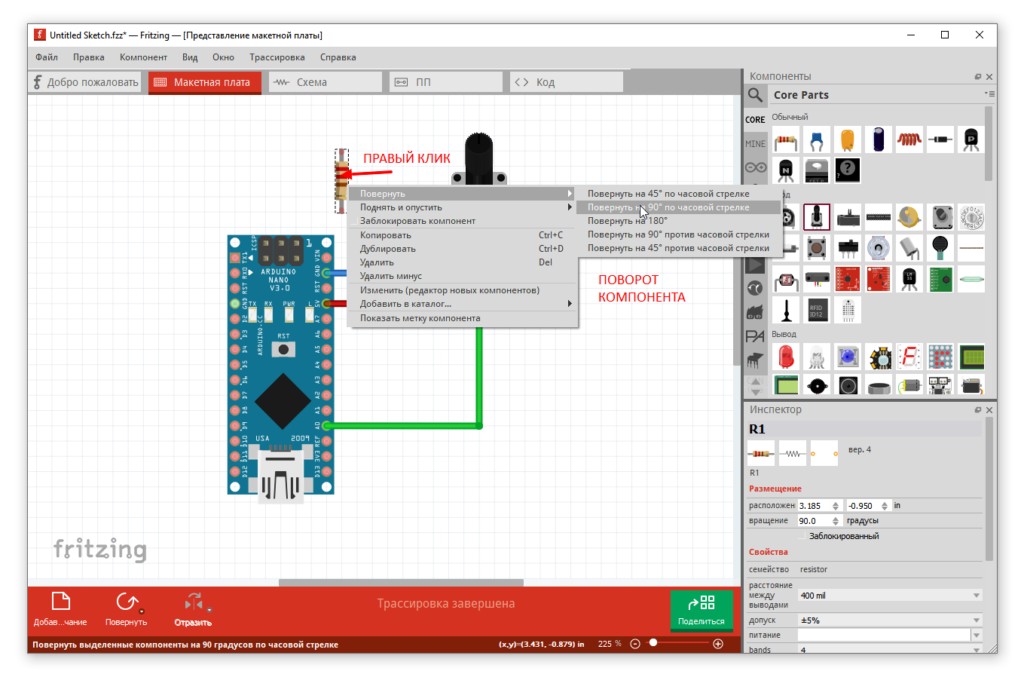Choose rotate 45° clockwise

(679, 193)
